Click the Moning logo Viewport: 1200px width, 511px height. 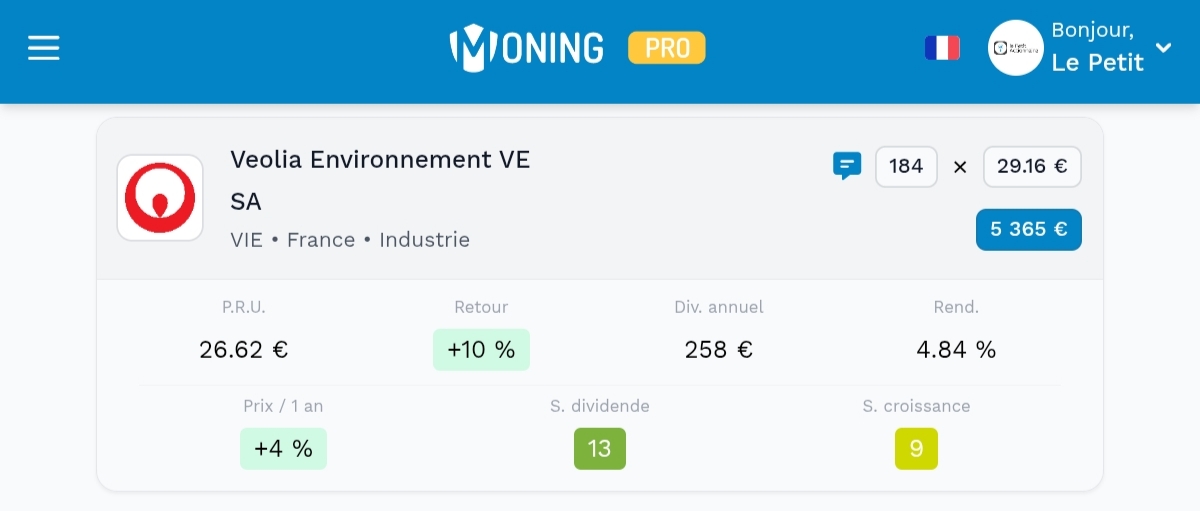(x=527, y=48)
